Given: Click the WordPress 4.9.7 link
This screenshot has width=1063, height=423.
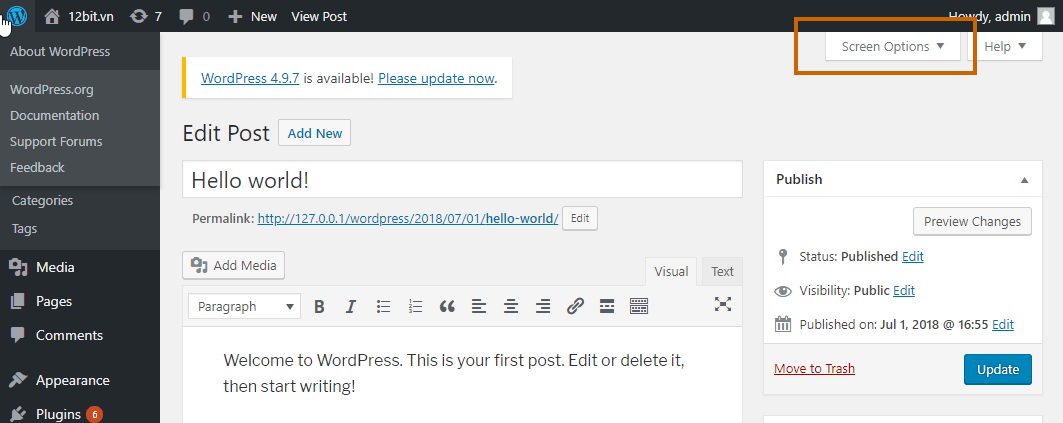Looking at the screenshot, I should click(250, 78).
